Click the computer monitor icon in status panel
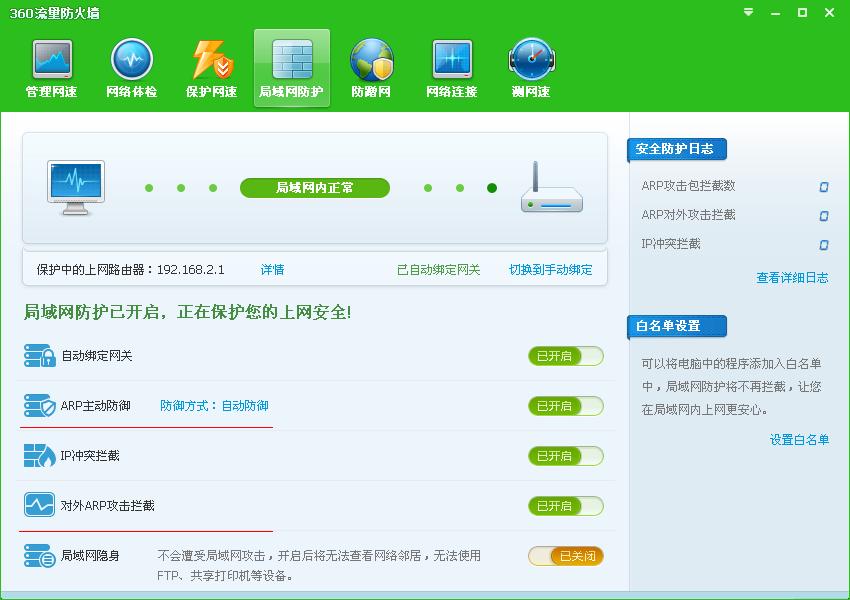 pos(76,188)
